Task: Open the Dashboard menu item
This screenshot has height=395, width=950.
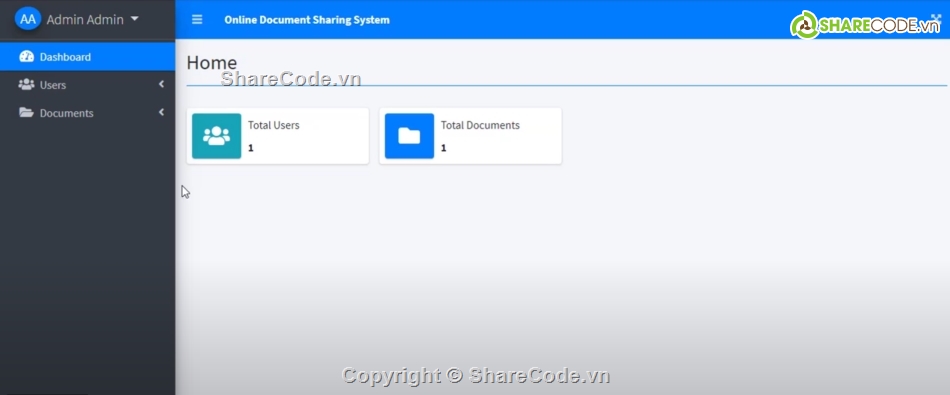Action: [x=87, y=57]
